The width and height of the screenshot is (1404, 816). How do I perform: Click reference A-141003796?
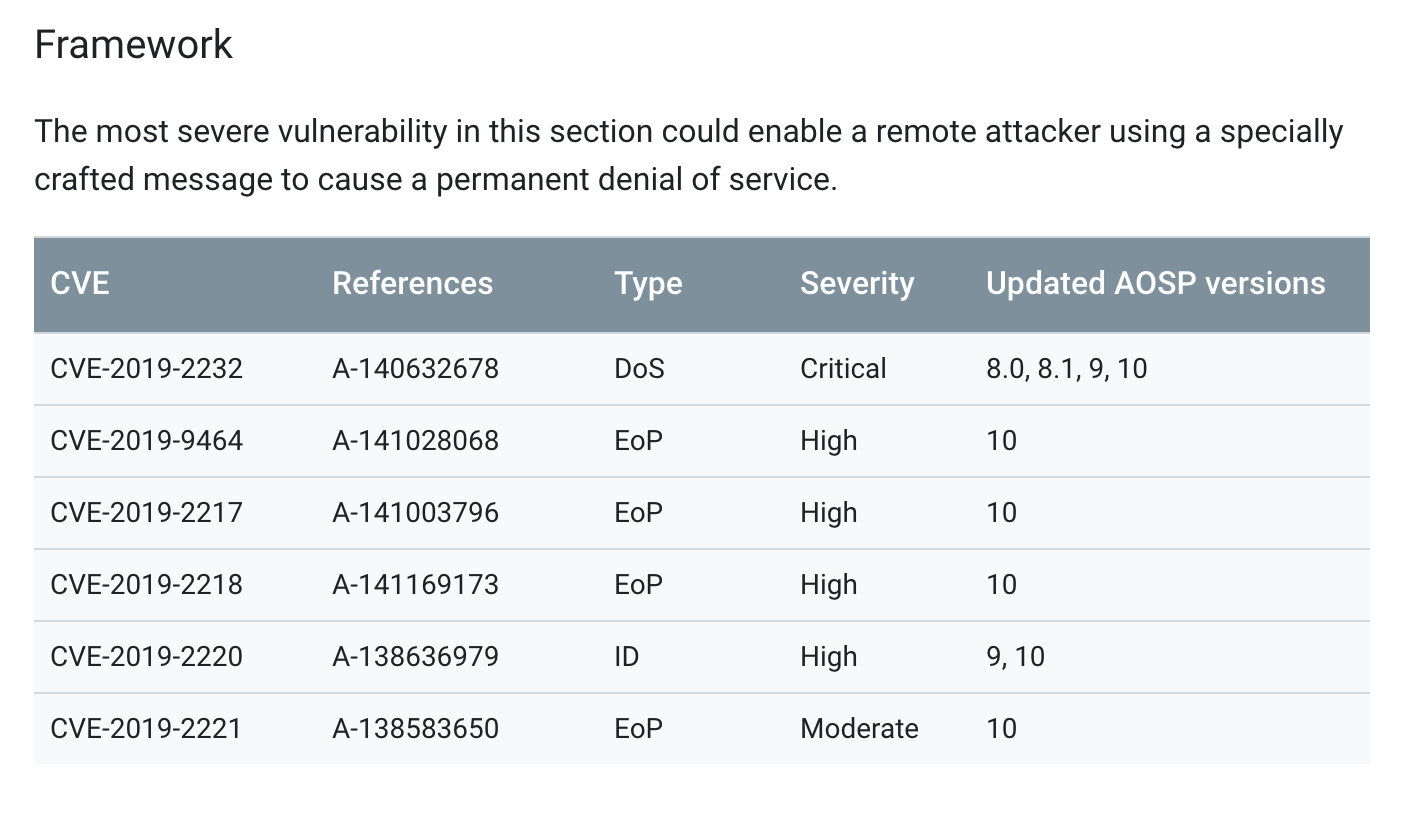pos(415,513)
